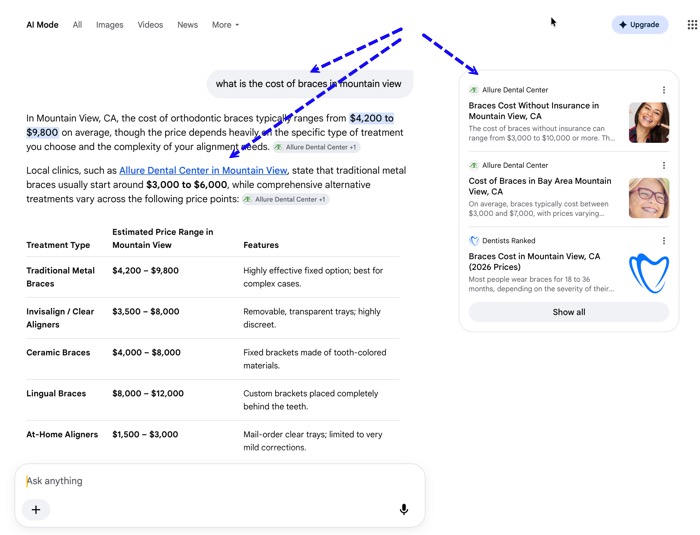Click Show all sources button
Screen dimensions: 700x535
click(x=569, y=312)
